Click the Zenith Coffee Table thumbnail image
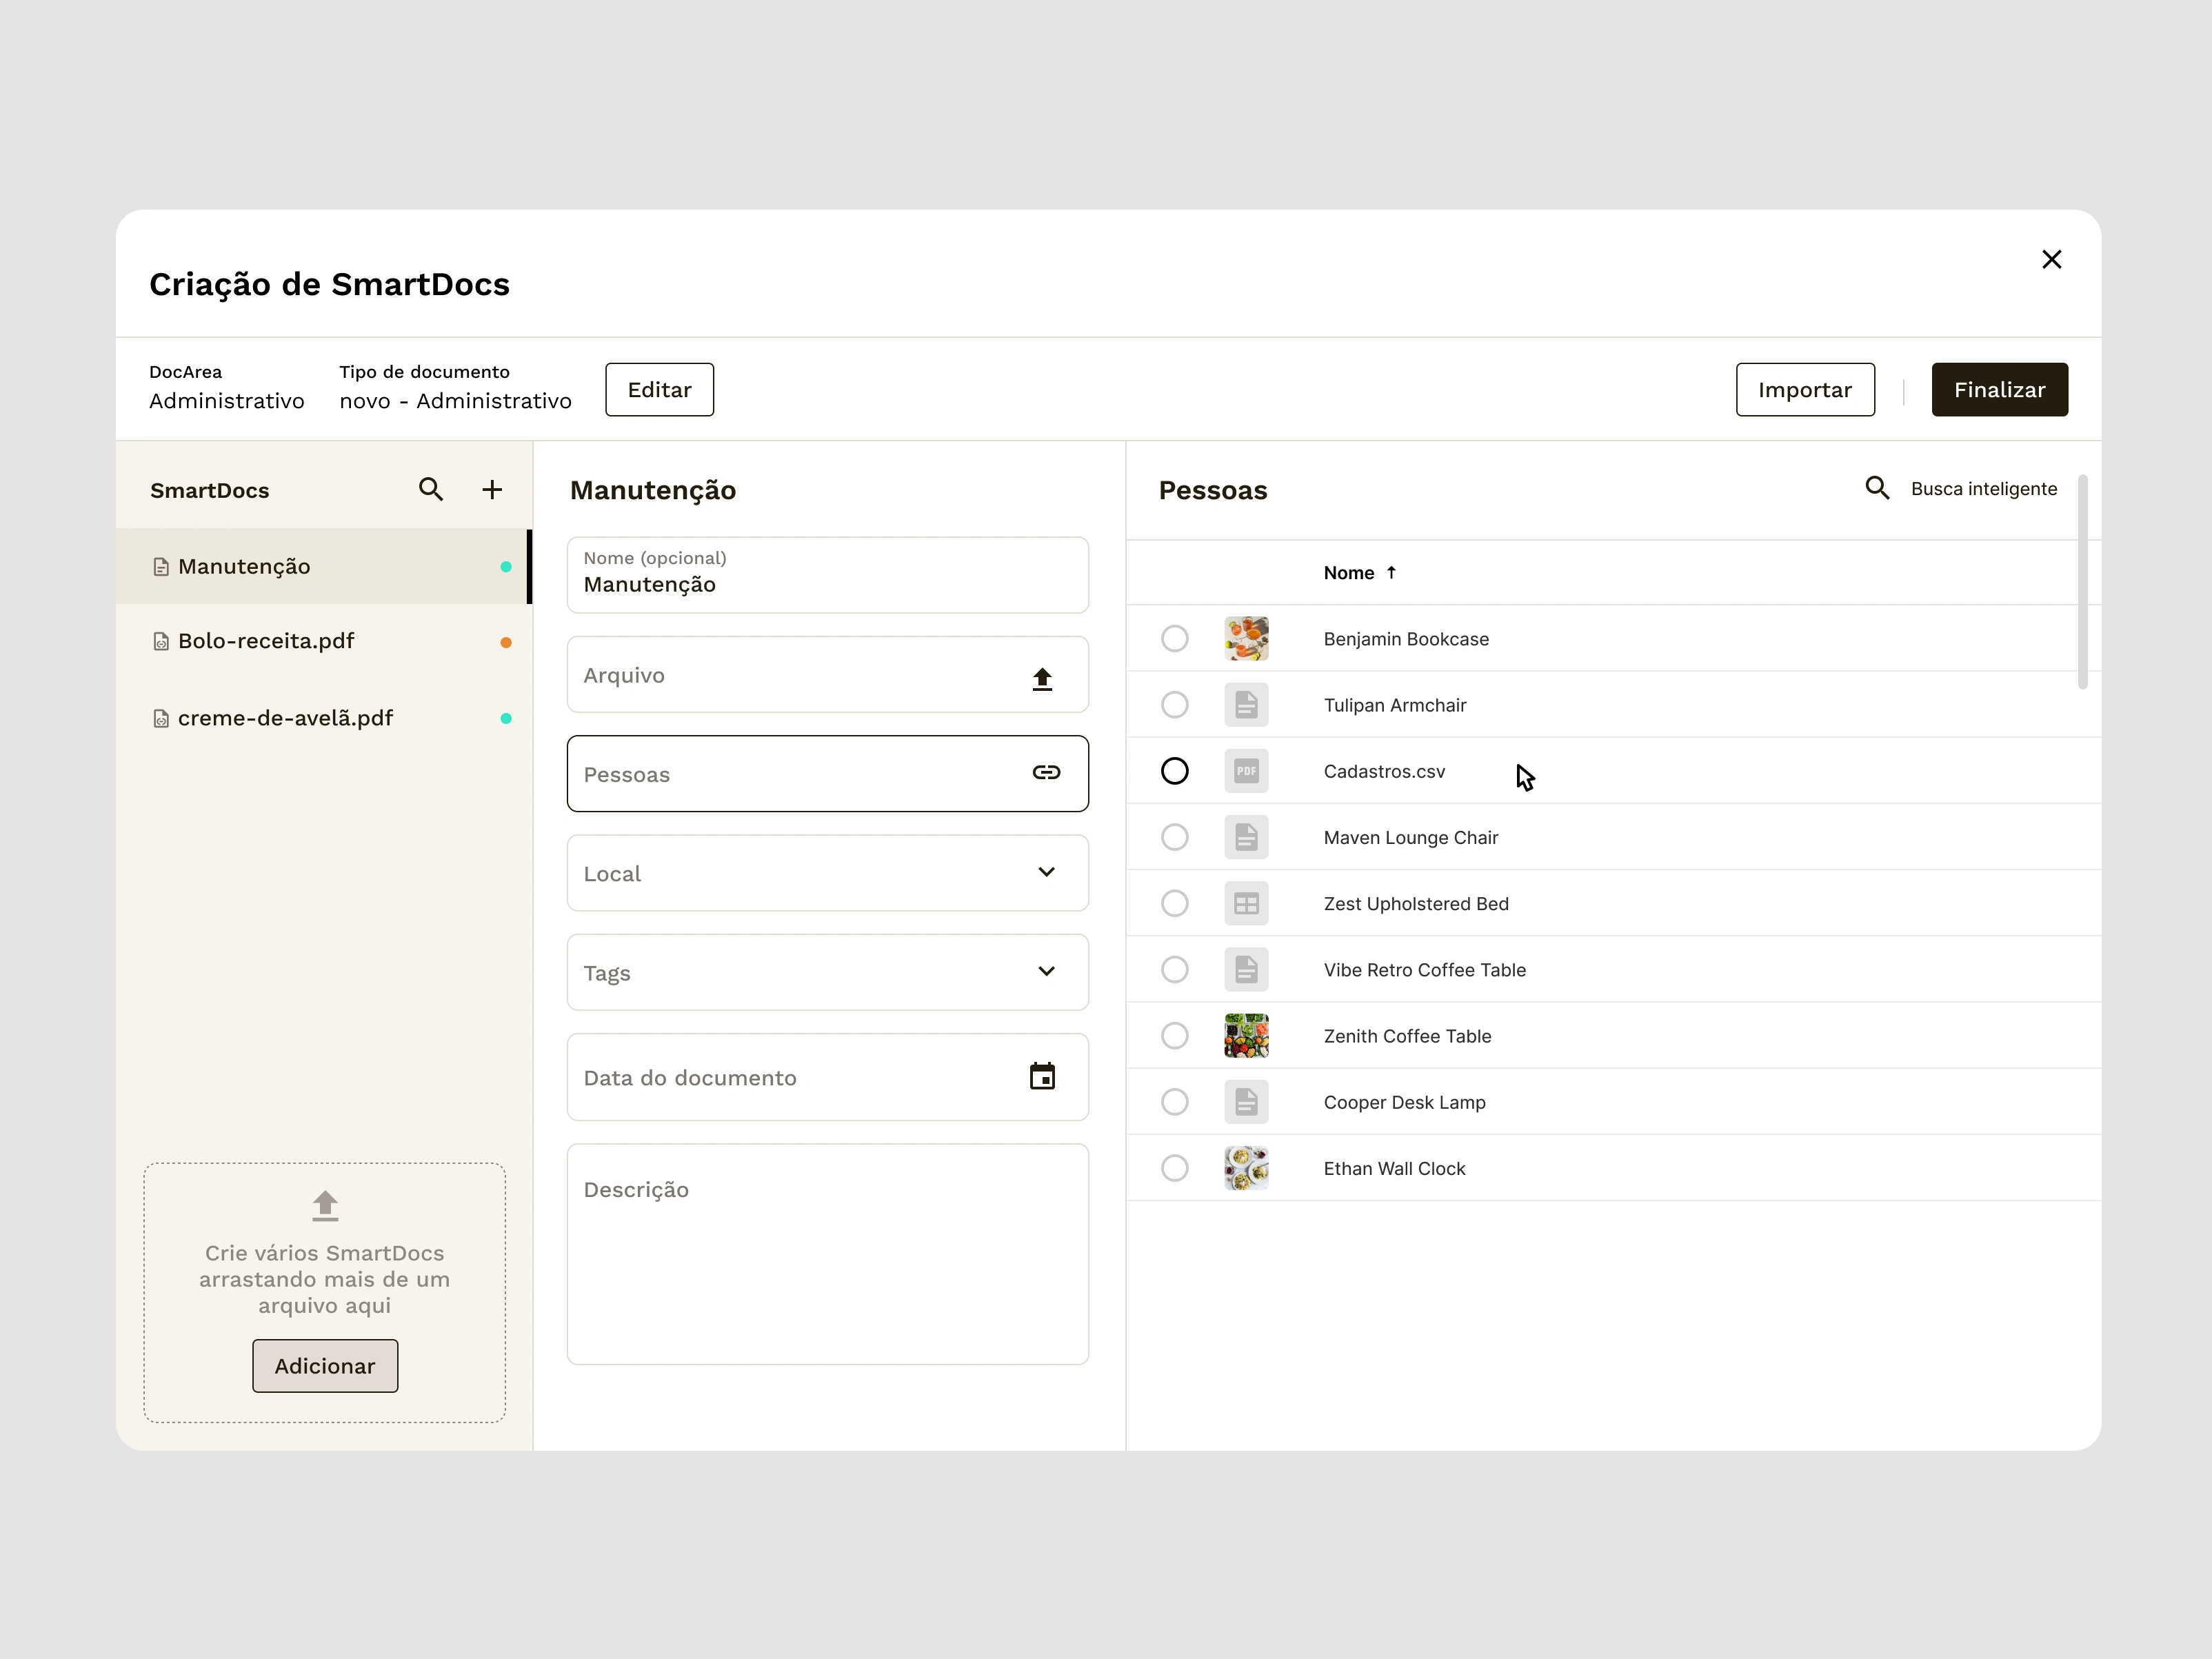This screenshot has height=1659, width=2212. tap(1246, 1036)
